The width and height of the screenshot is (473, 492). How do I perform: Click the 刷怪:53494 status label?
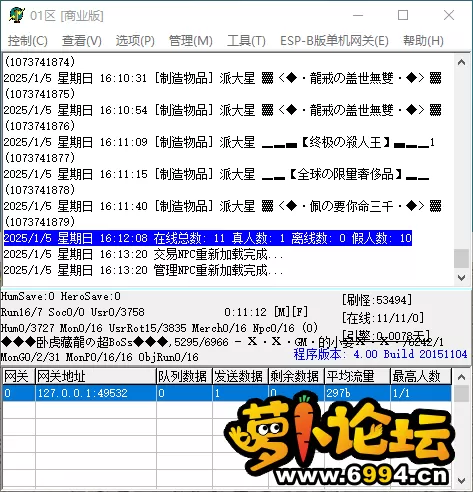point(377,300)
